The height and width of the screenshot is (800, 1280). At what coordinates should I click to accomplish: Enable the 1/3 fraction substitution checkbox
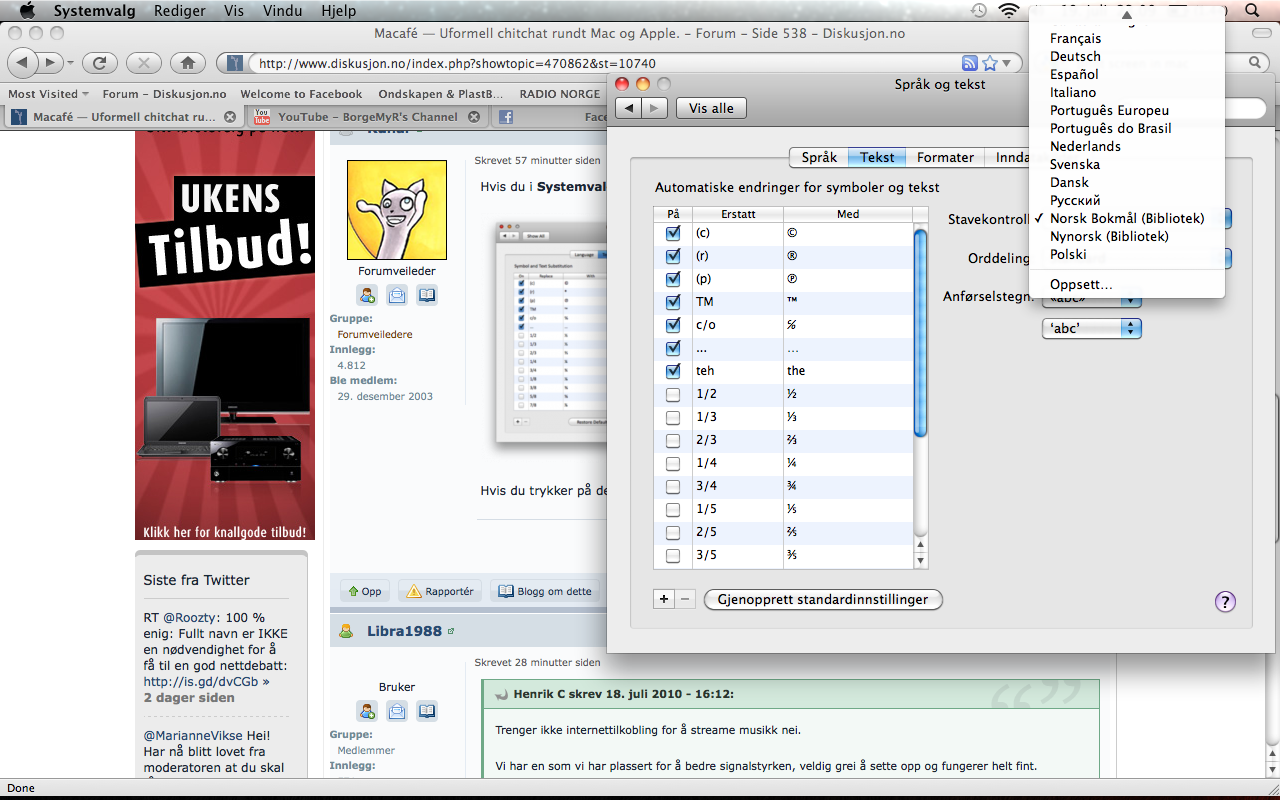(x=673, y=417)
